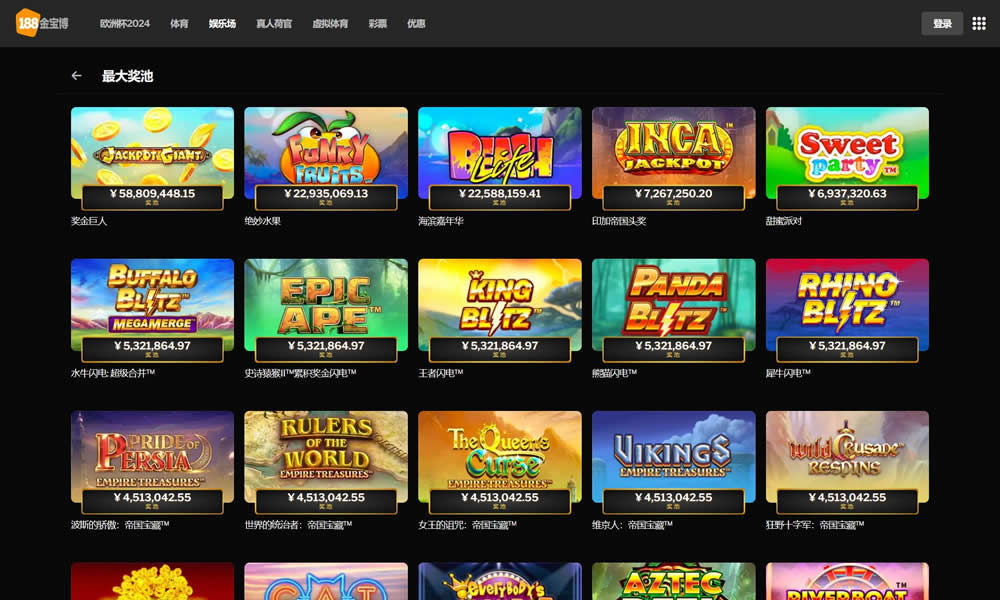Select the 娱乐场 casino tab

223,24
